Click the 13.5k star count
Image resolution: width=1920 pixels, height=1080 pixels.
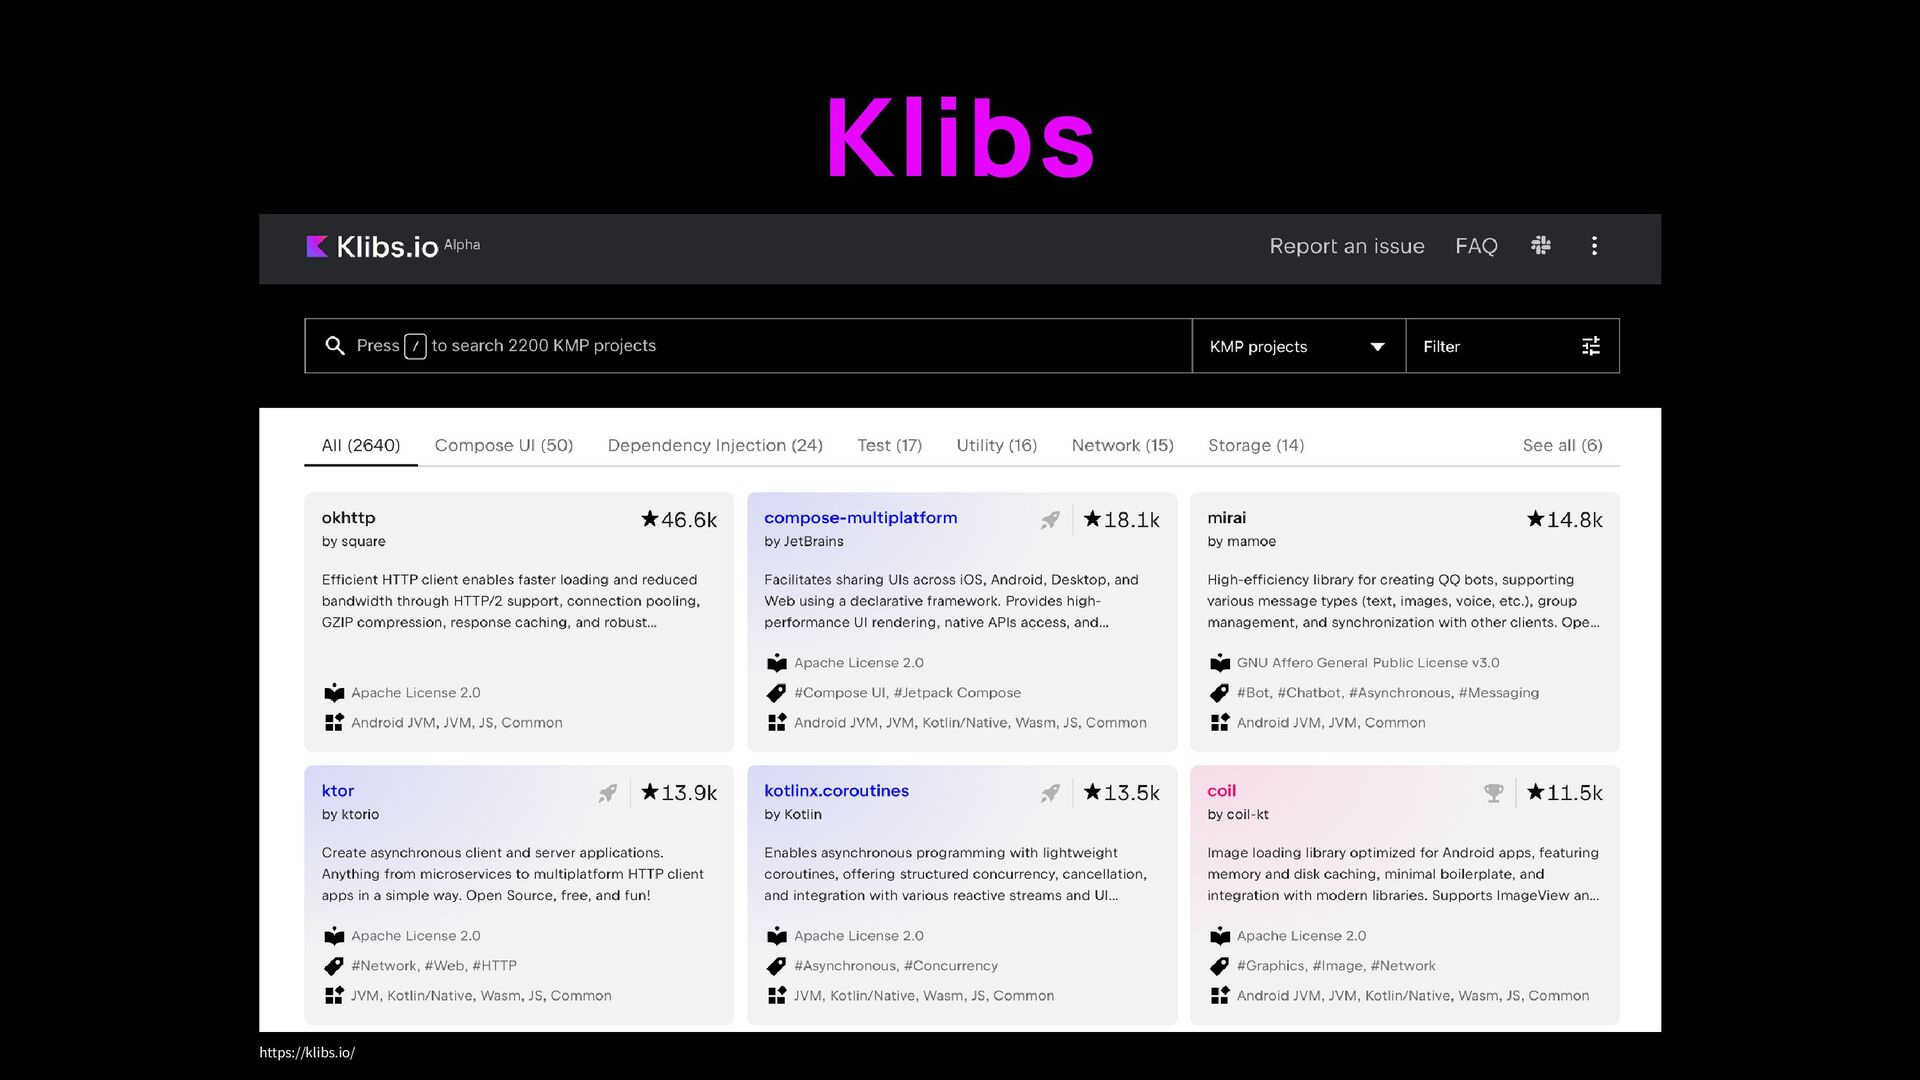pos(1131,793)
